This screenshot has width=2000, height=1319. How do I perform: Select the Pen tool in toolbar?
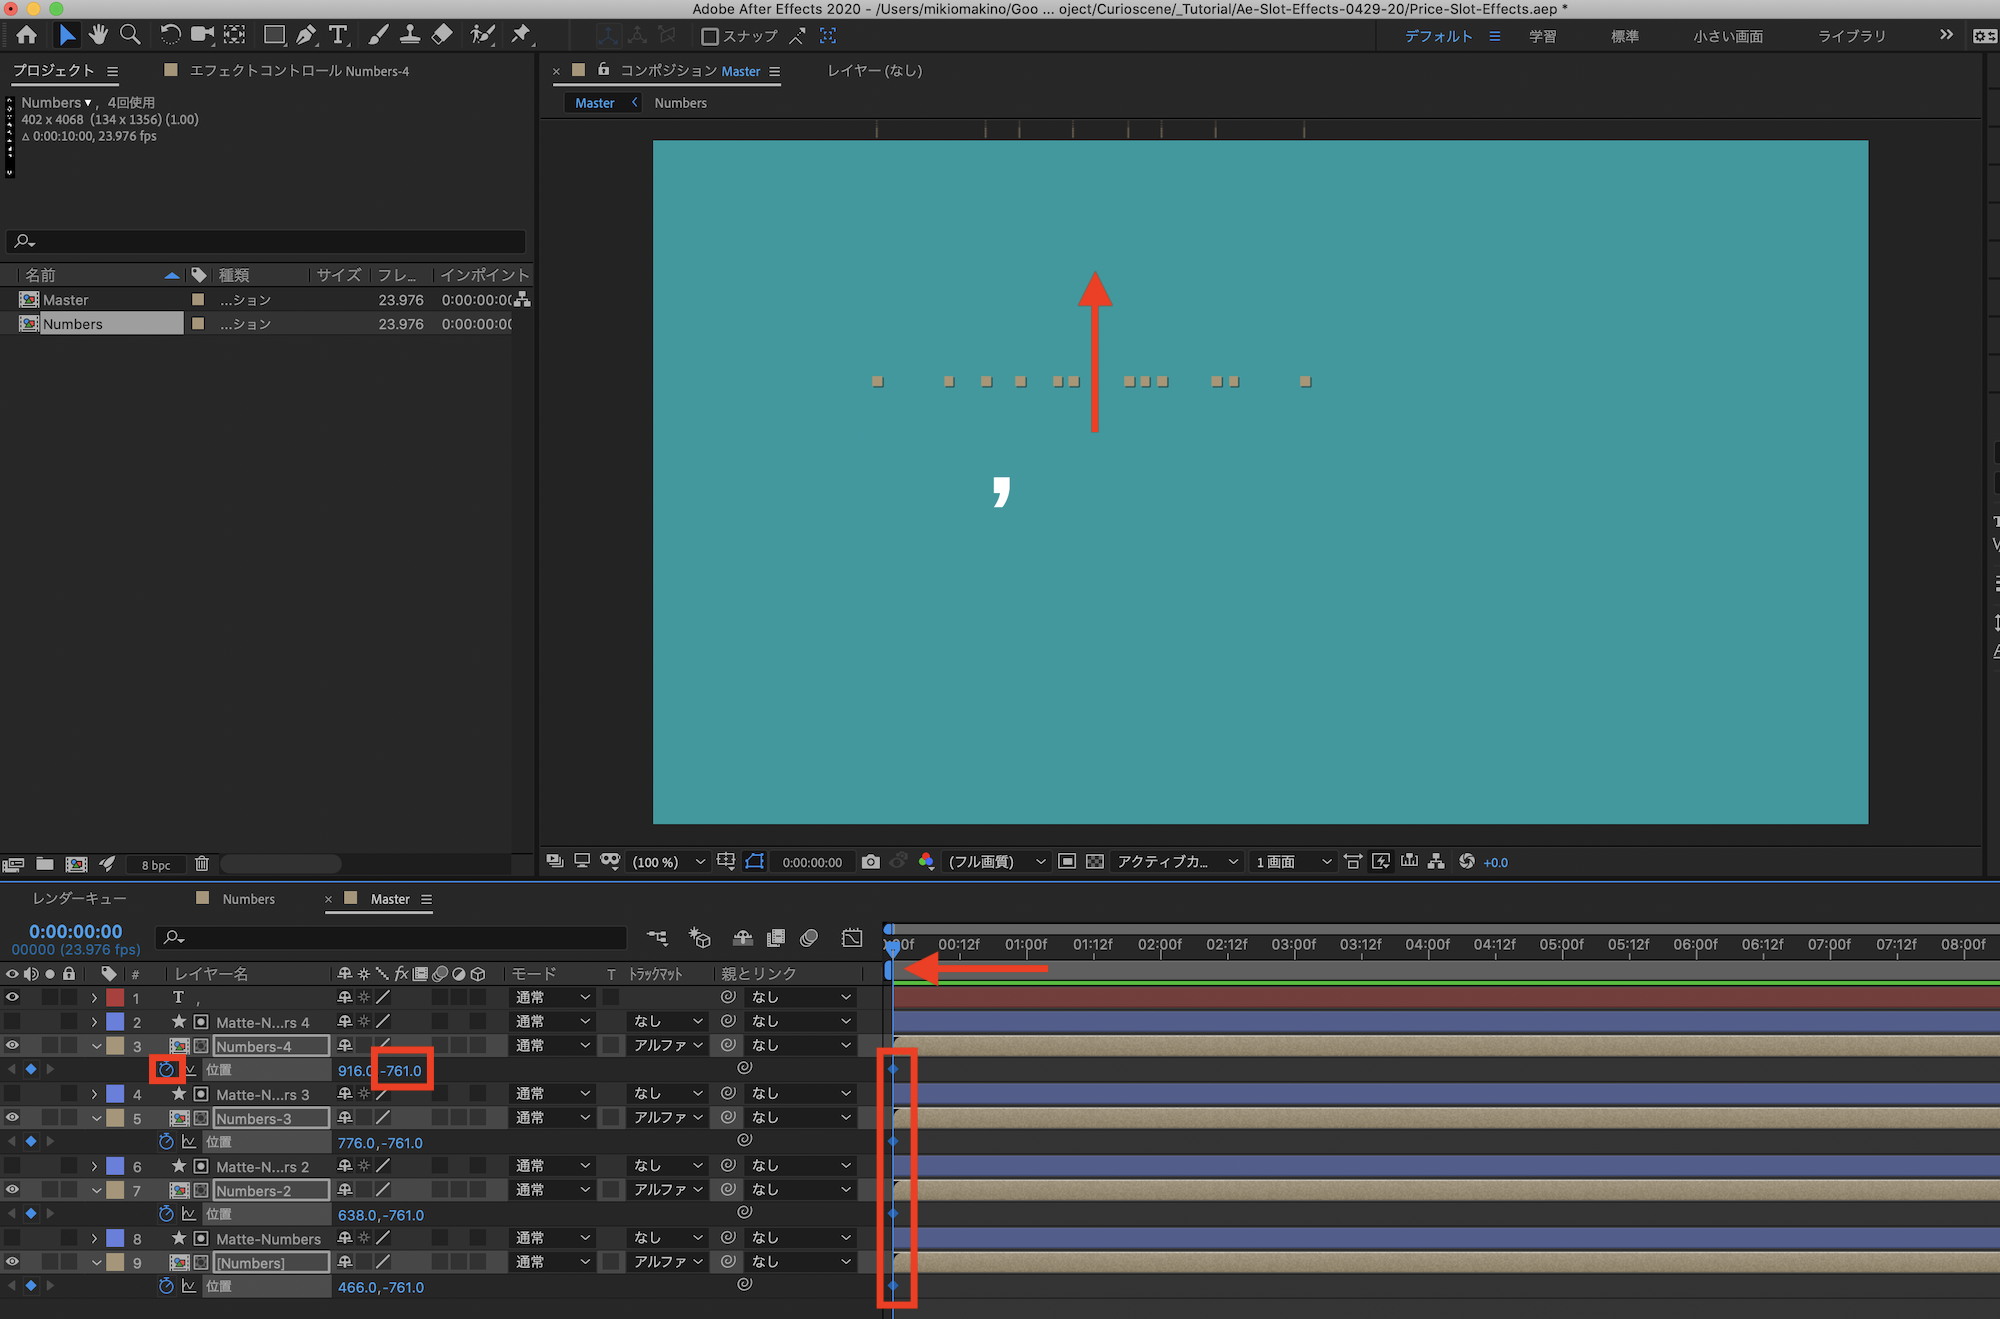(x=306, y=35)
